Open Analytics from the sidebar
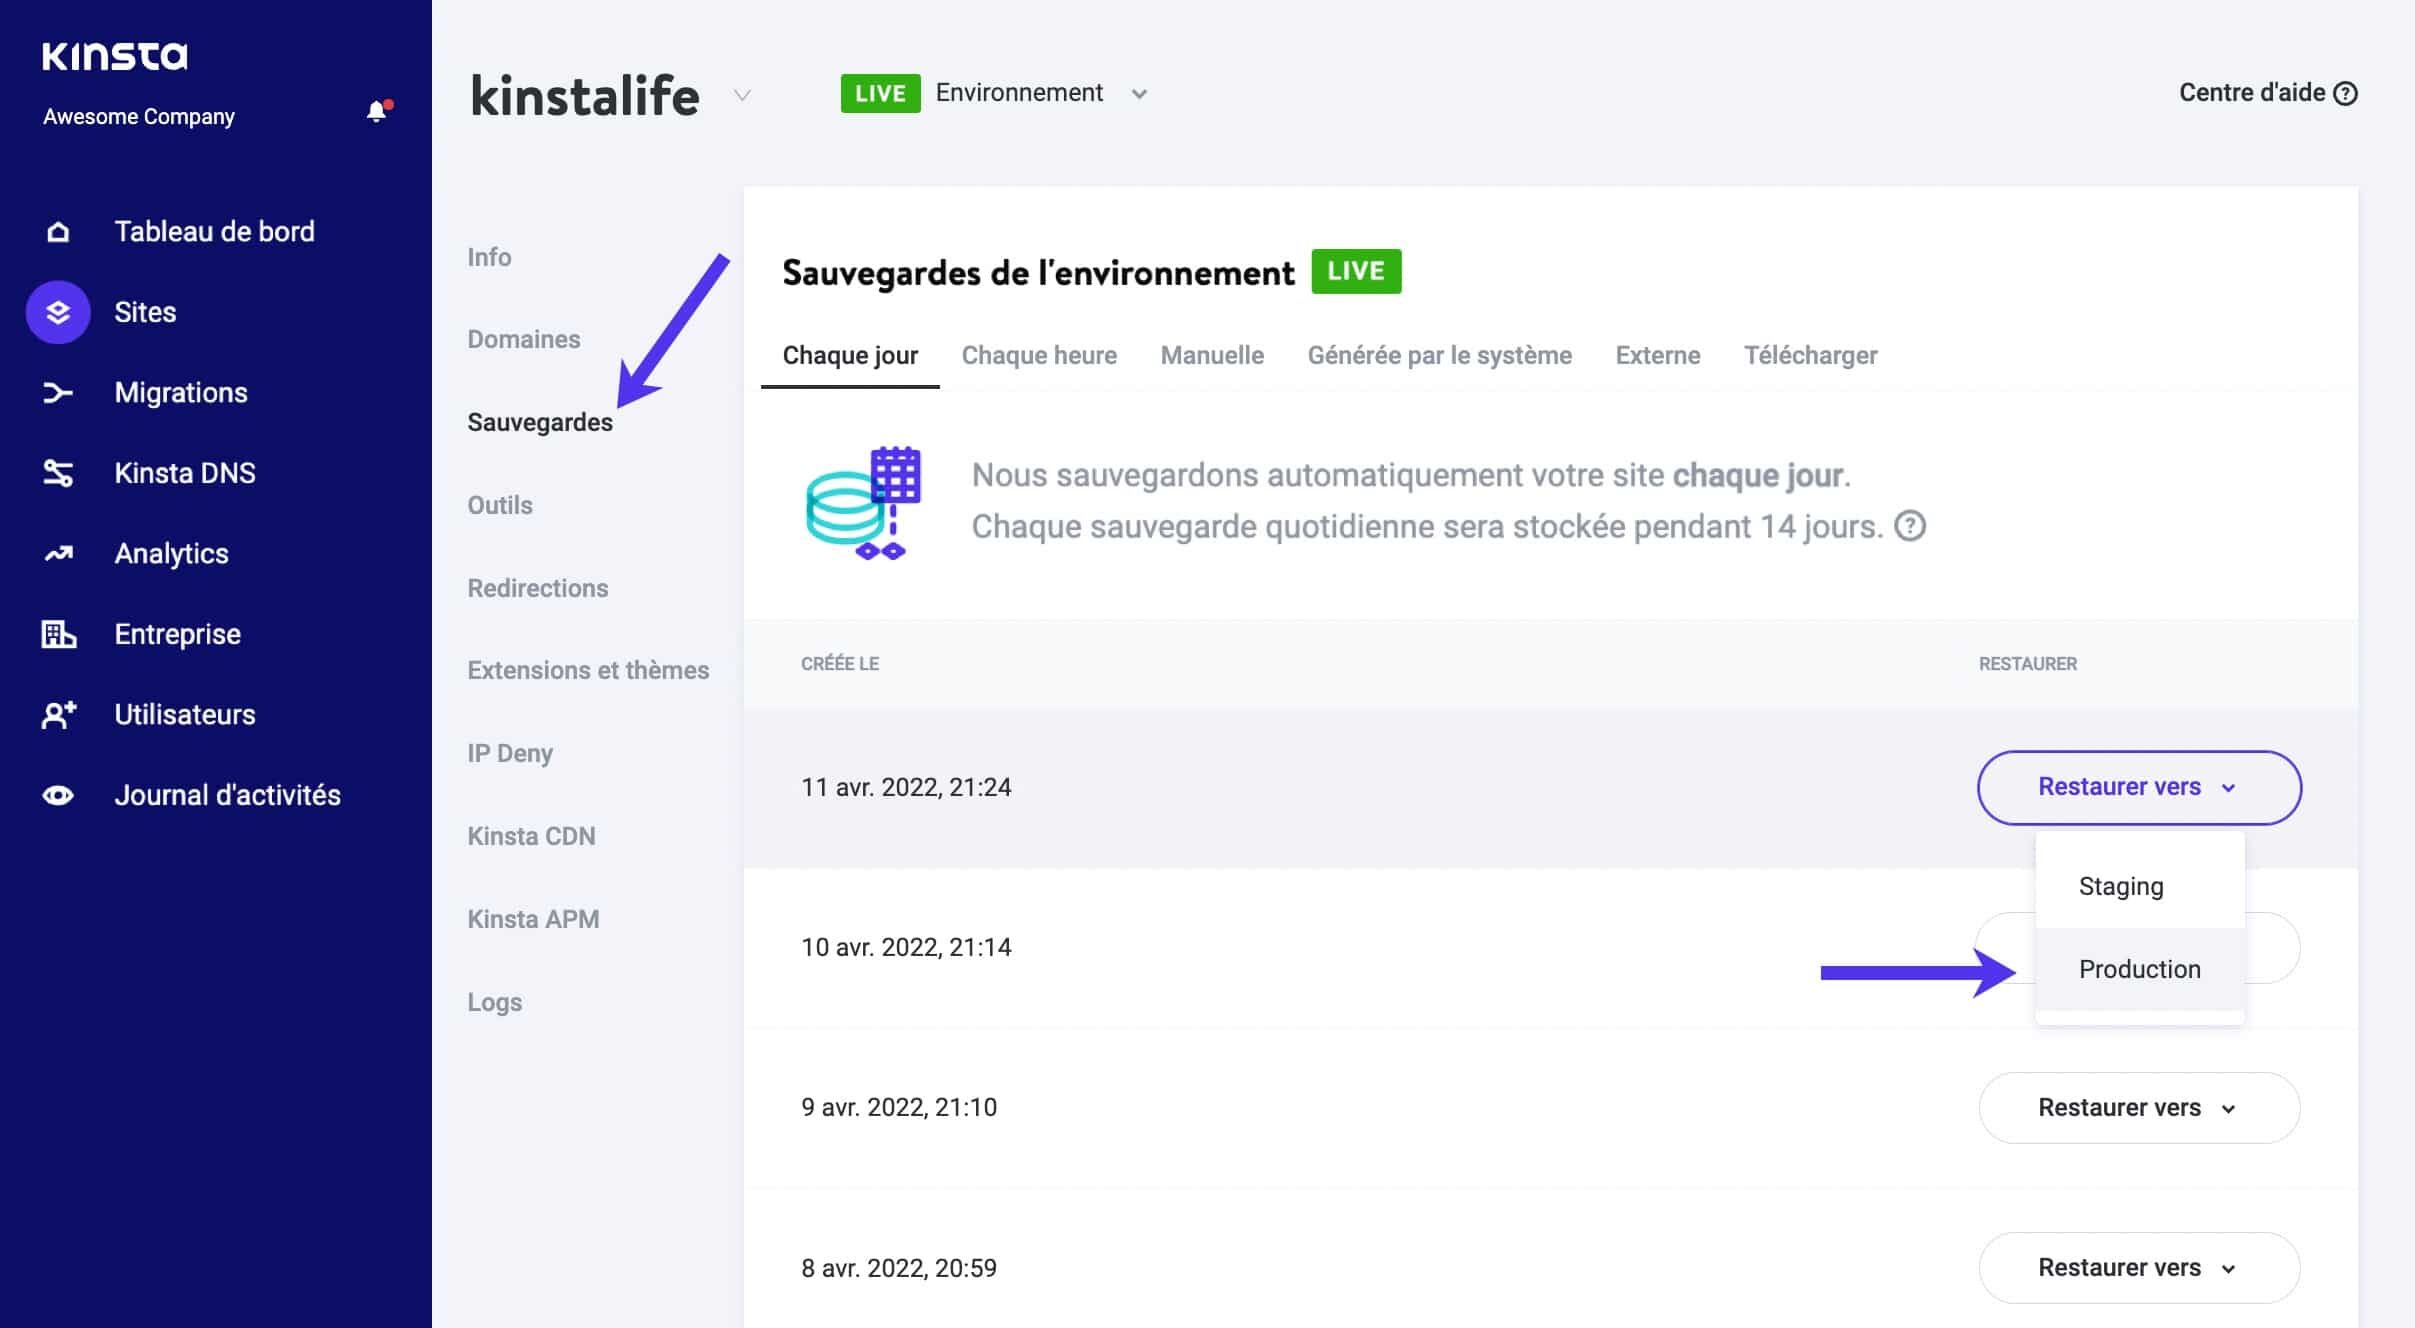The image size is (2415, 1328). tap(171, 554)
